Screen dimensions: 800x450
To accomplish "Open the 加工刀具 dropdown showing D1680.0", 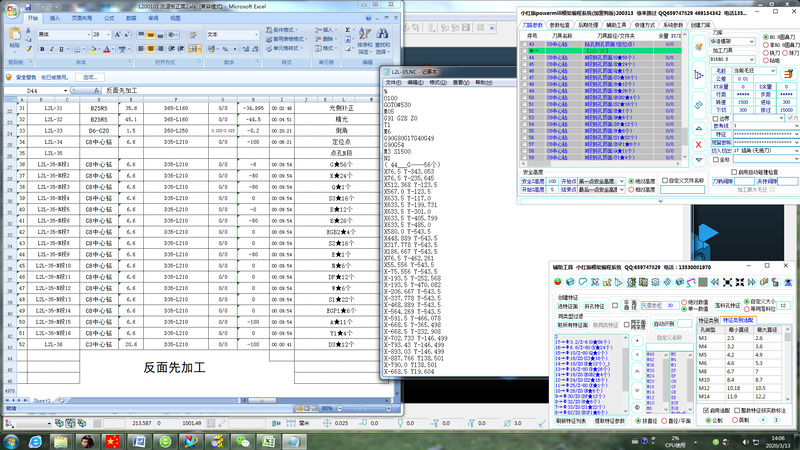I will coord(732,59).
